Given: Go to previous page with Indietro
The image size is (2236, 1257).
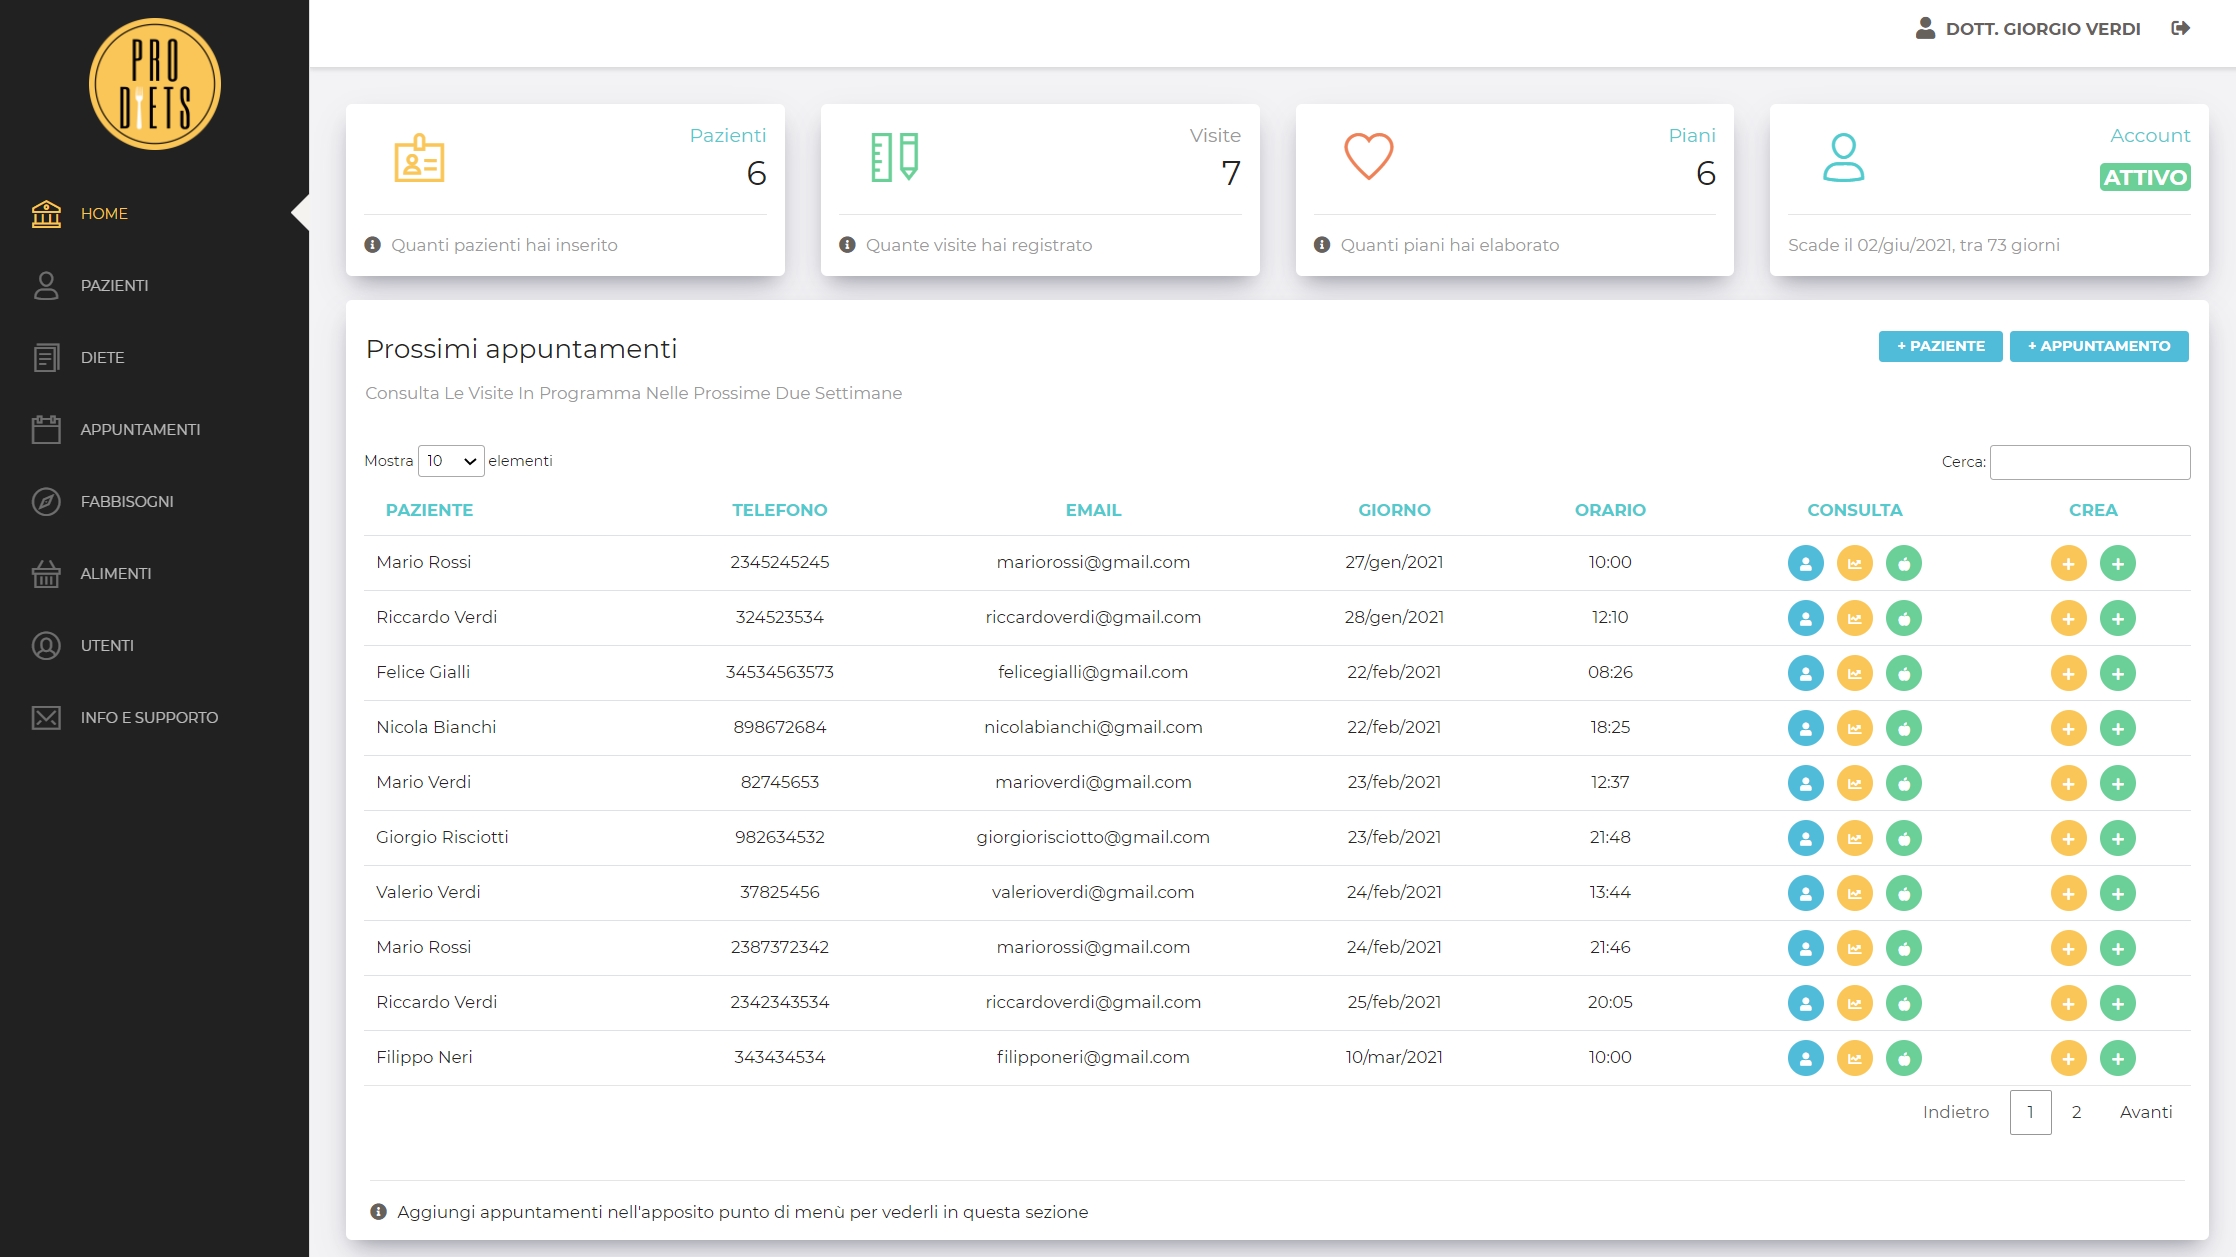Looking at the screenshot, I should pos(1955,1112).
